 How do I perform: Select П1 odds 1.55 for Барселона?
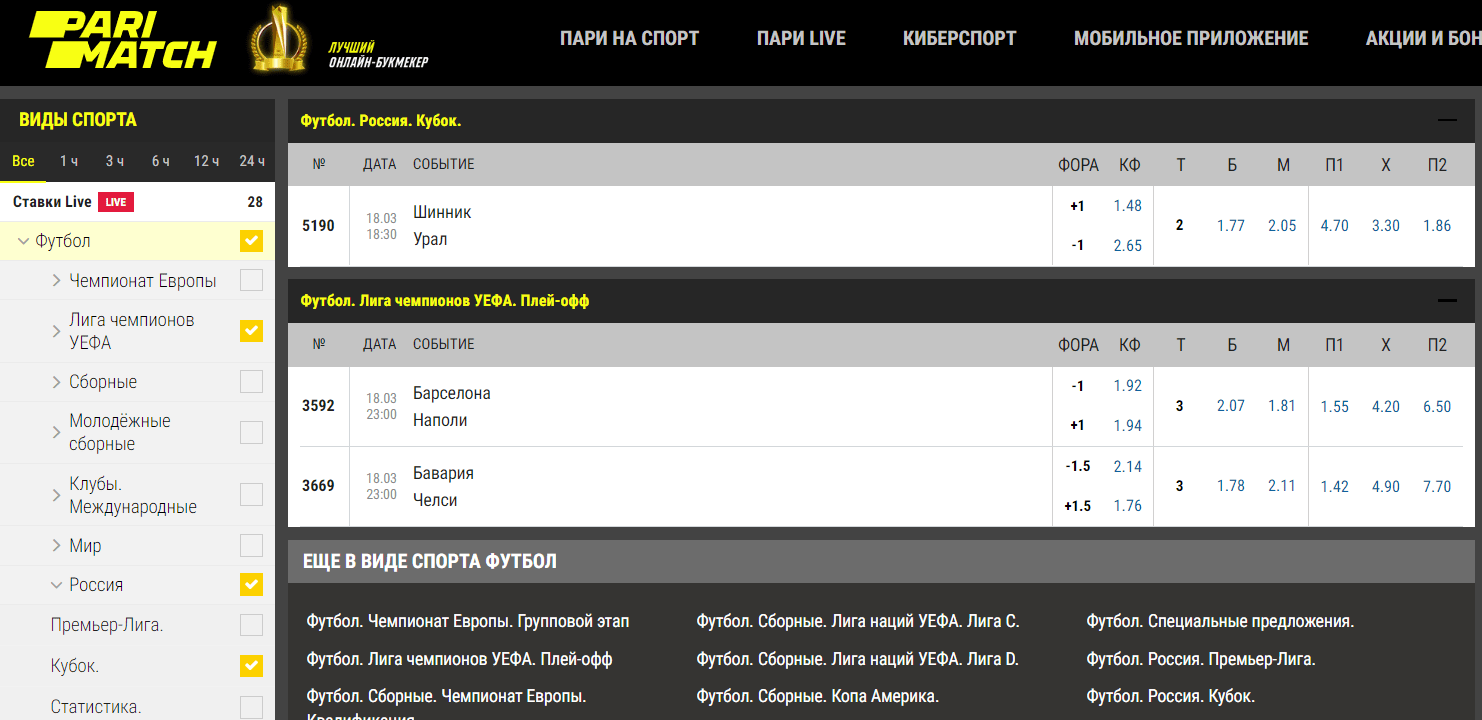click(1334, 406)
